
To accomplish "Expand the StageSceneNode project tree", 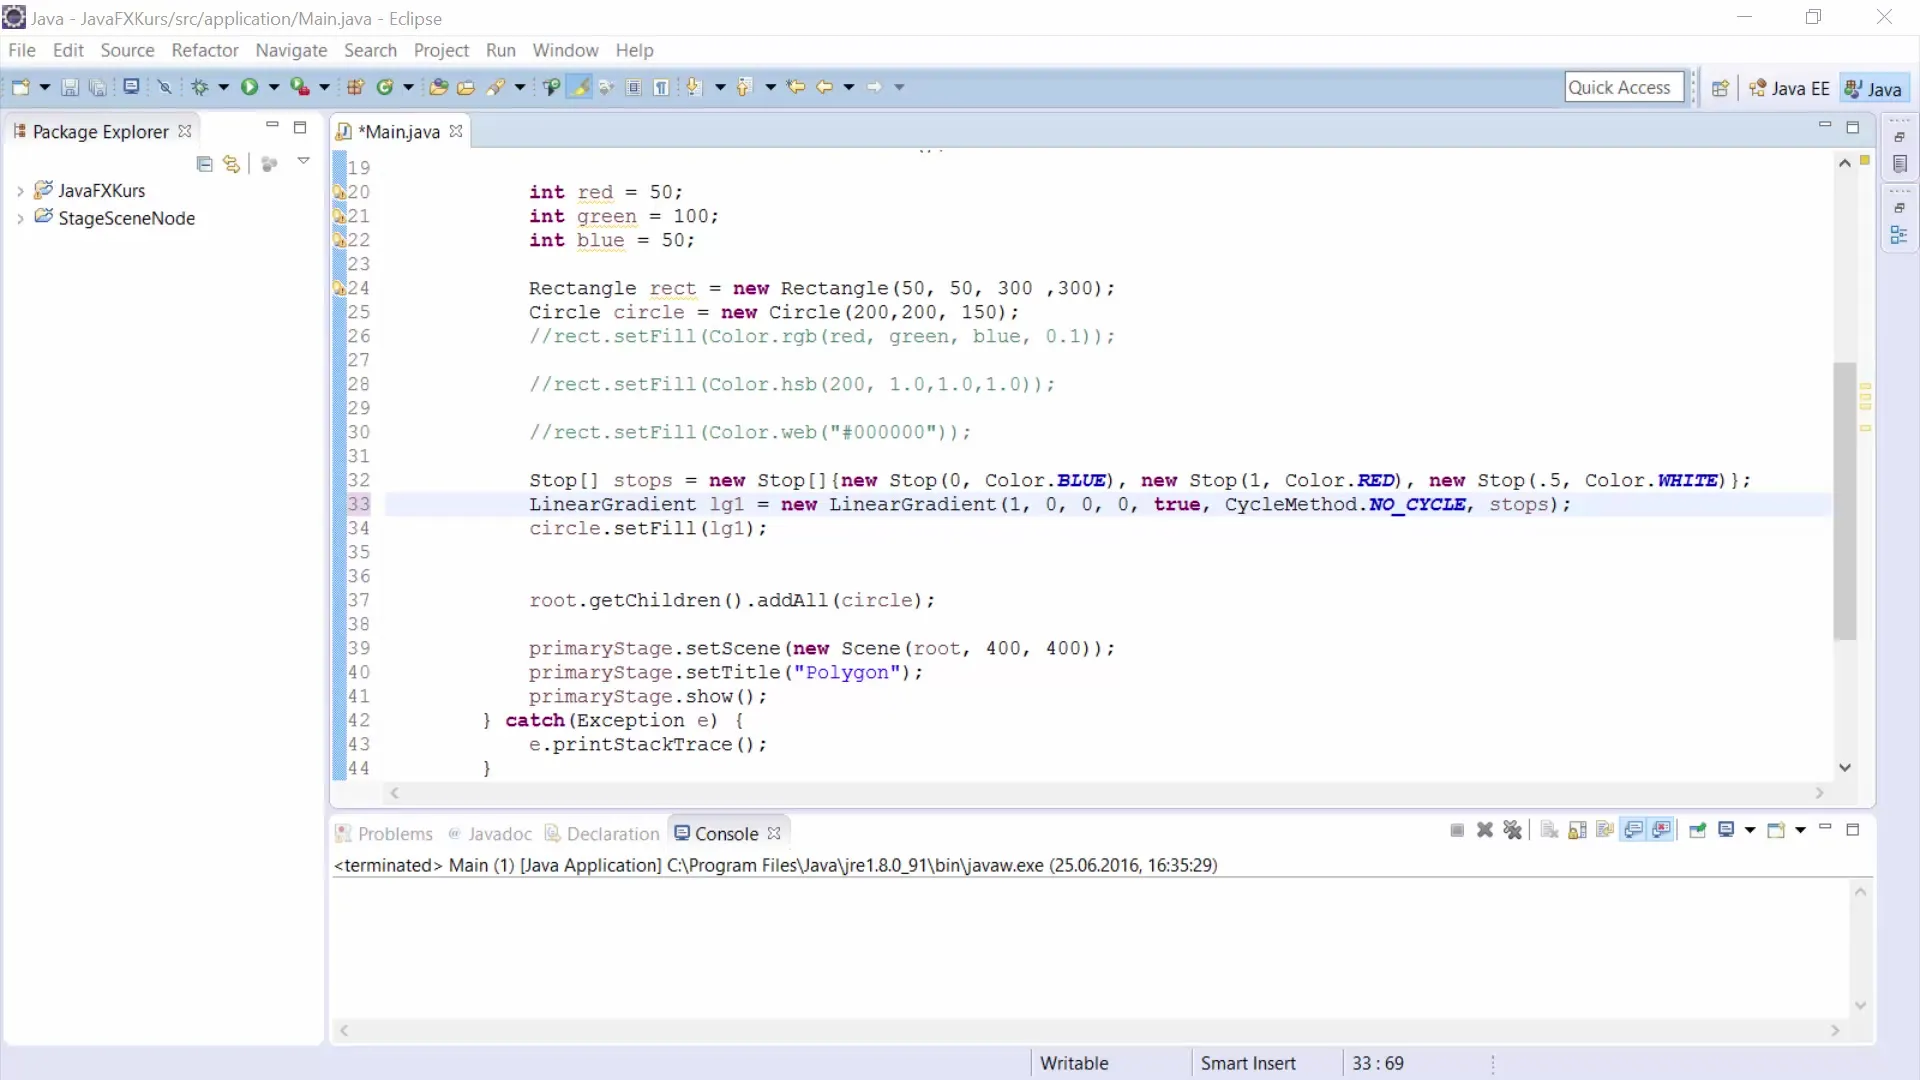I will coord(20,219).
